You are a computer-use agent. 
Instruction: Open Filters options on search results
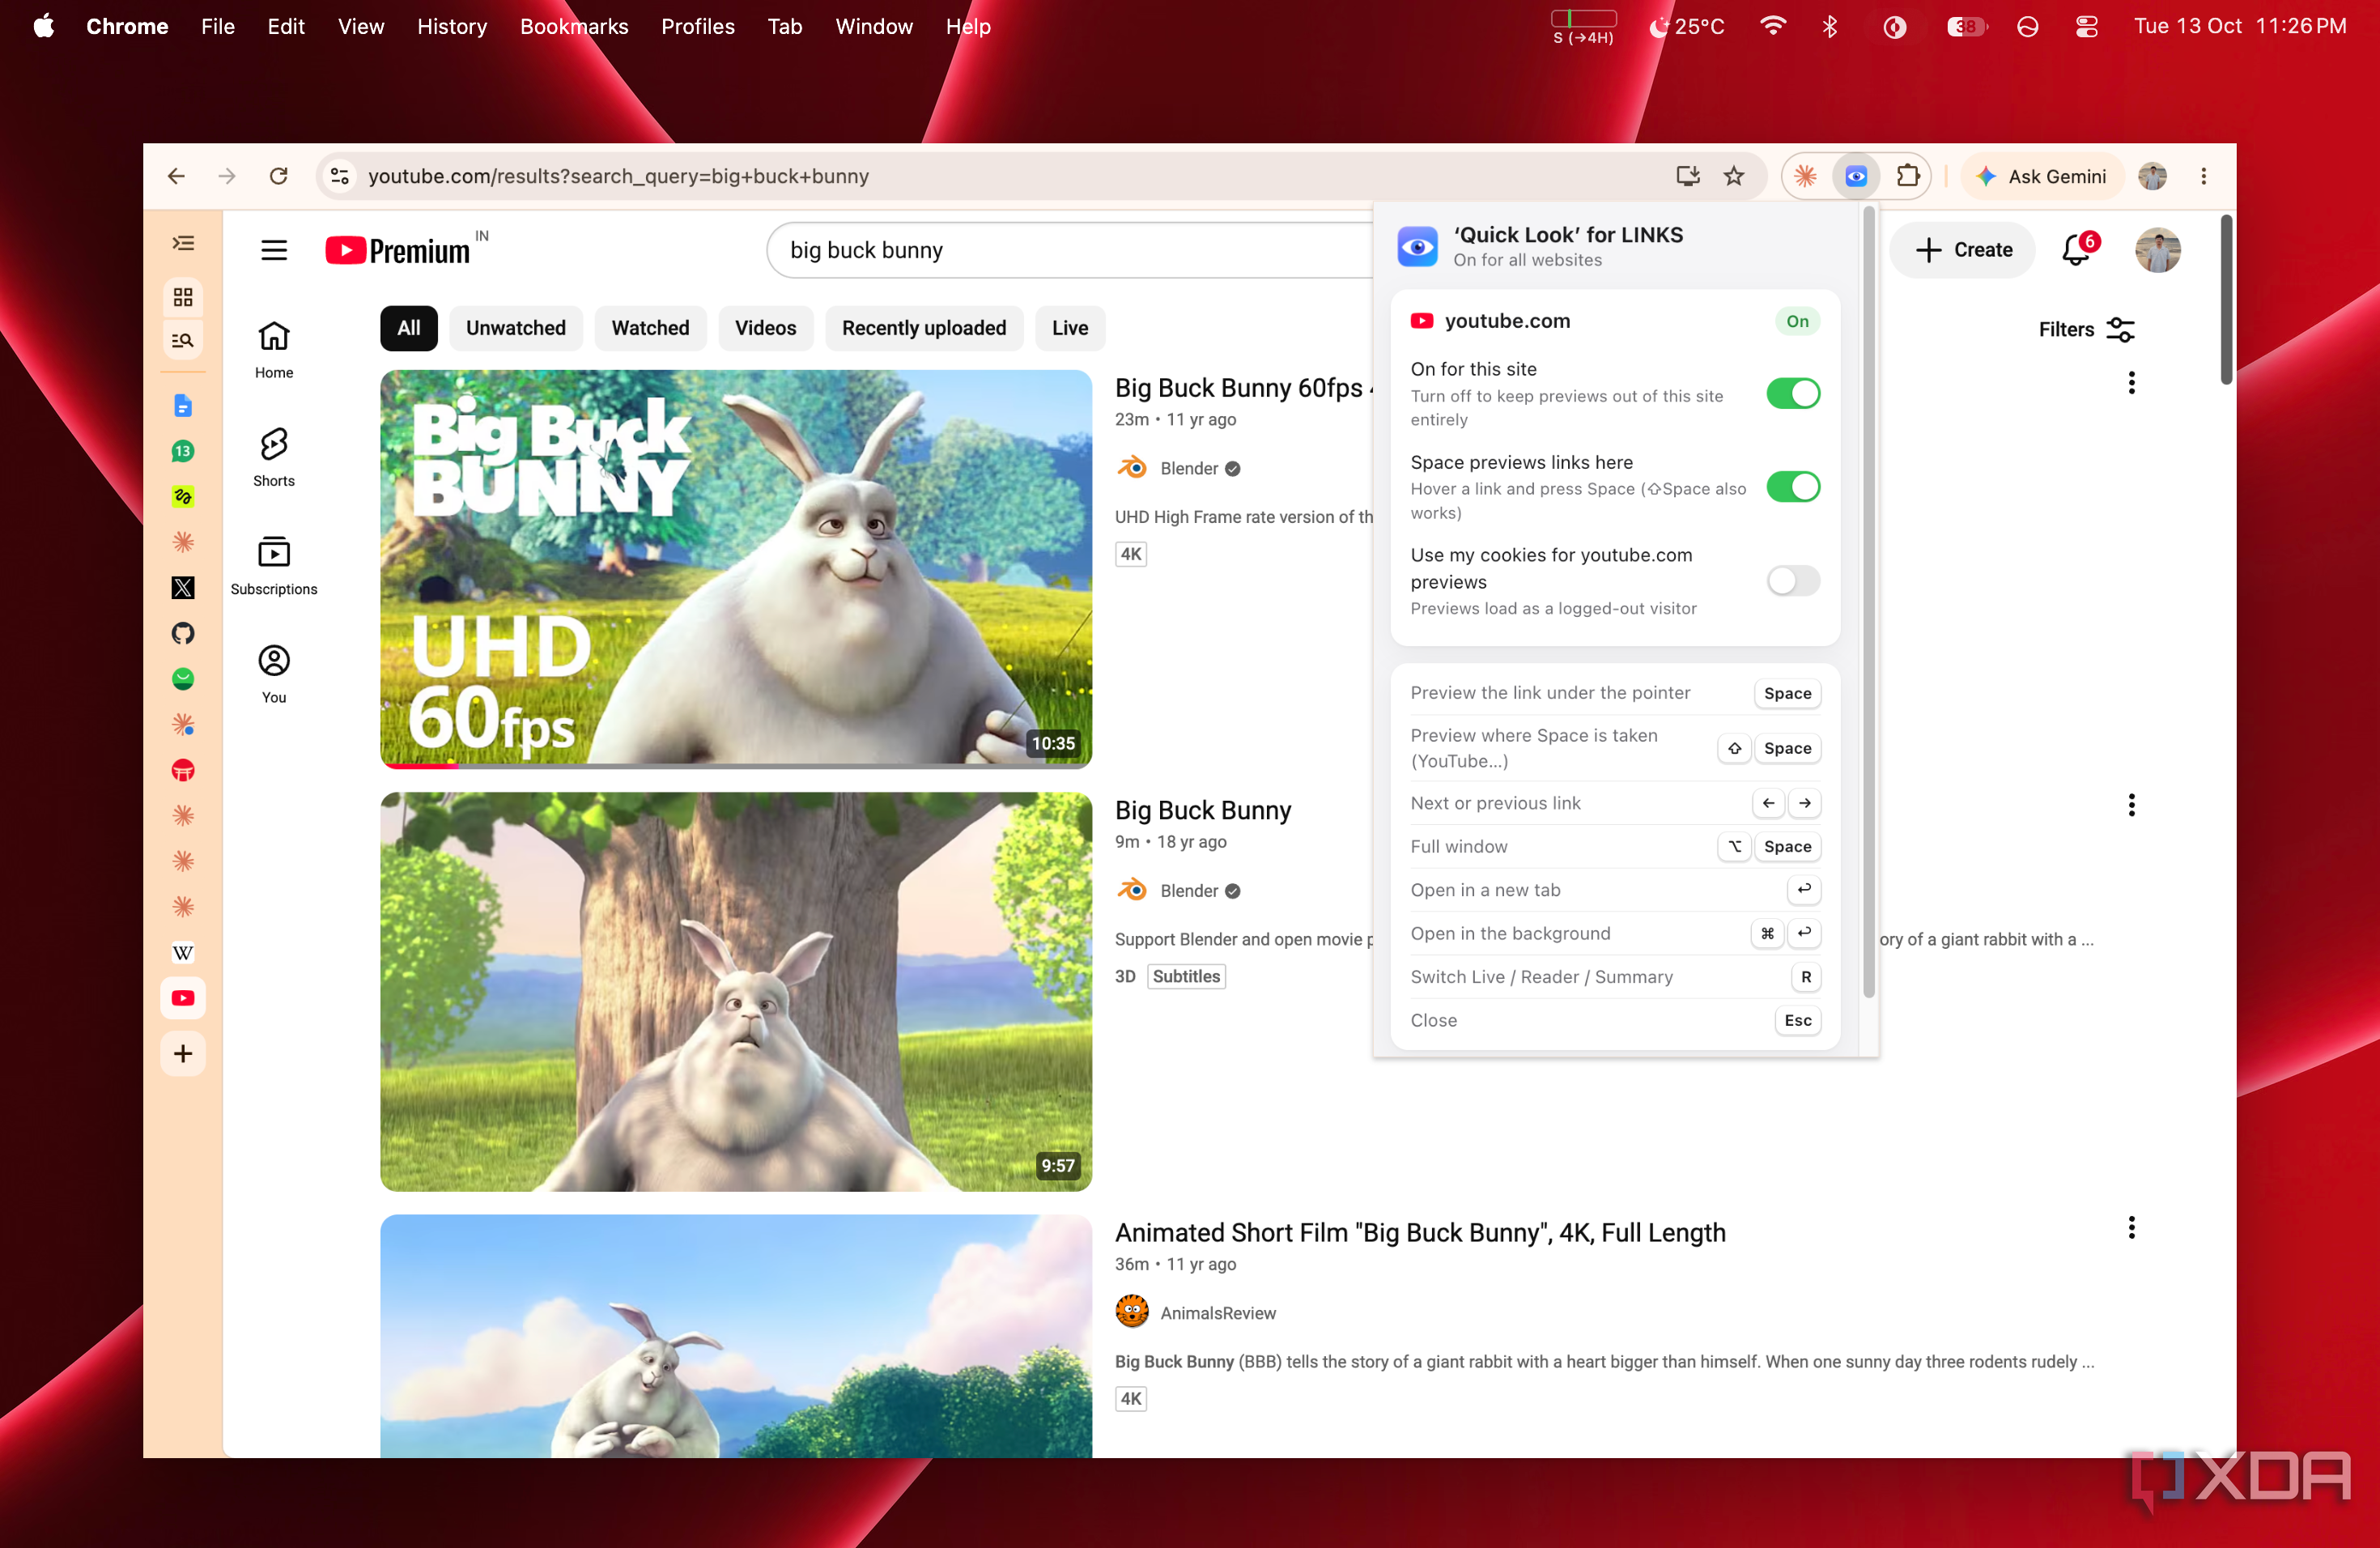pyautogui.click(x=2086, y=329)
